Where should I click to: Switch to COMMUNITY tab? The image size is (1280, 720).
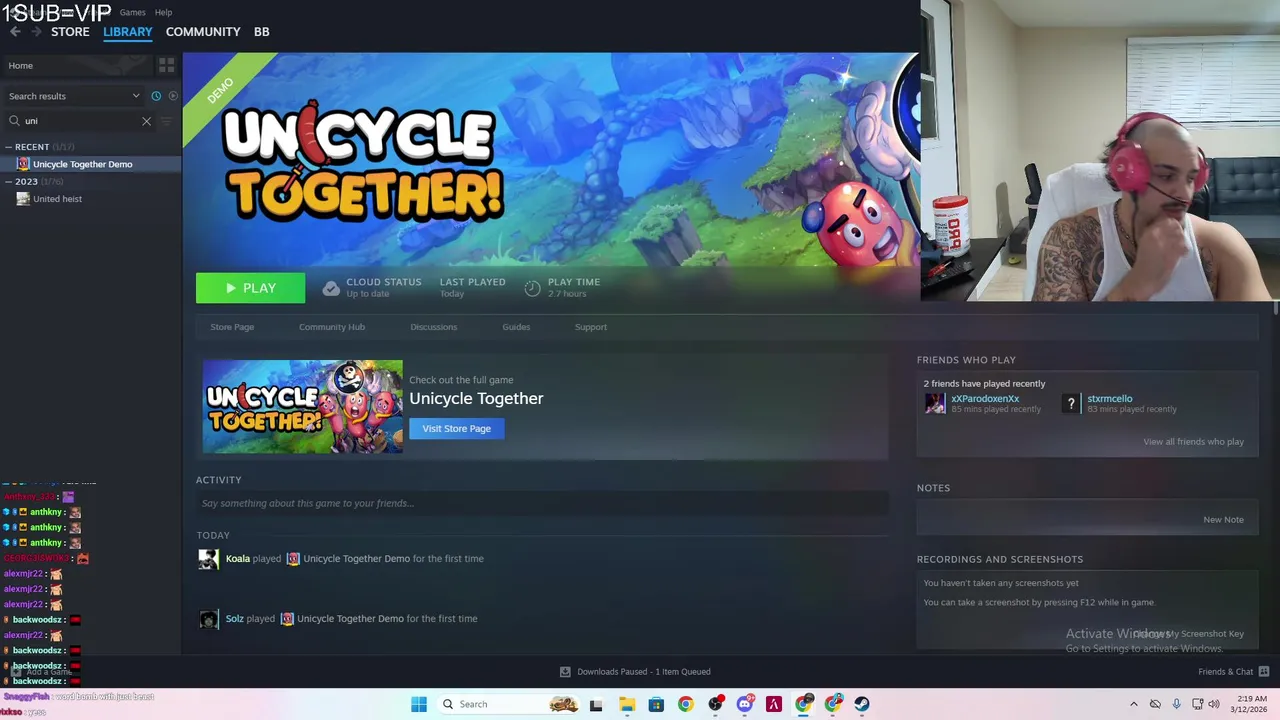click(203, 32)
